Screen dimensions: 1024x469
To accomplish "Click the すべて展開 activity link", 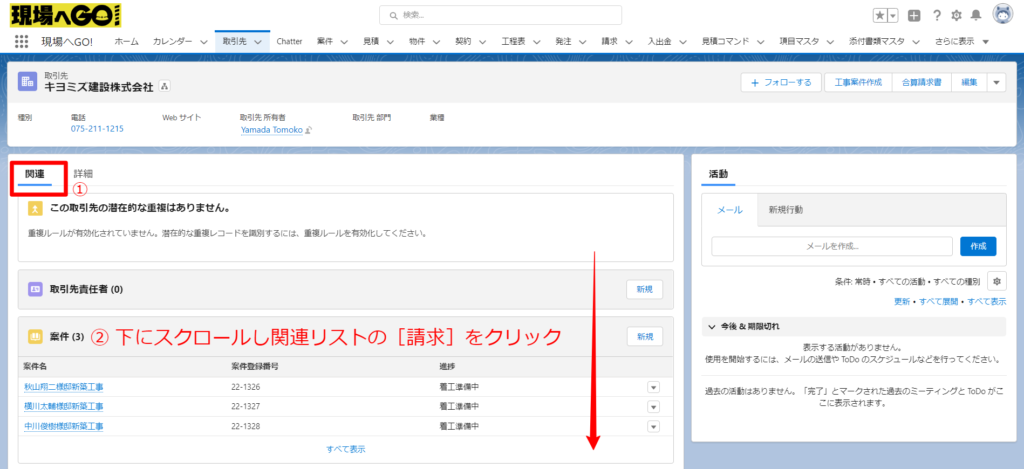I will (938, 302).
